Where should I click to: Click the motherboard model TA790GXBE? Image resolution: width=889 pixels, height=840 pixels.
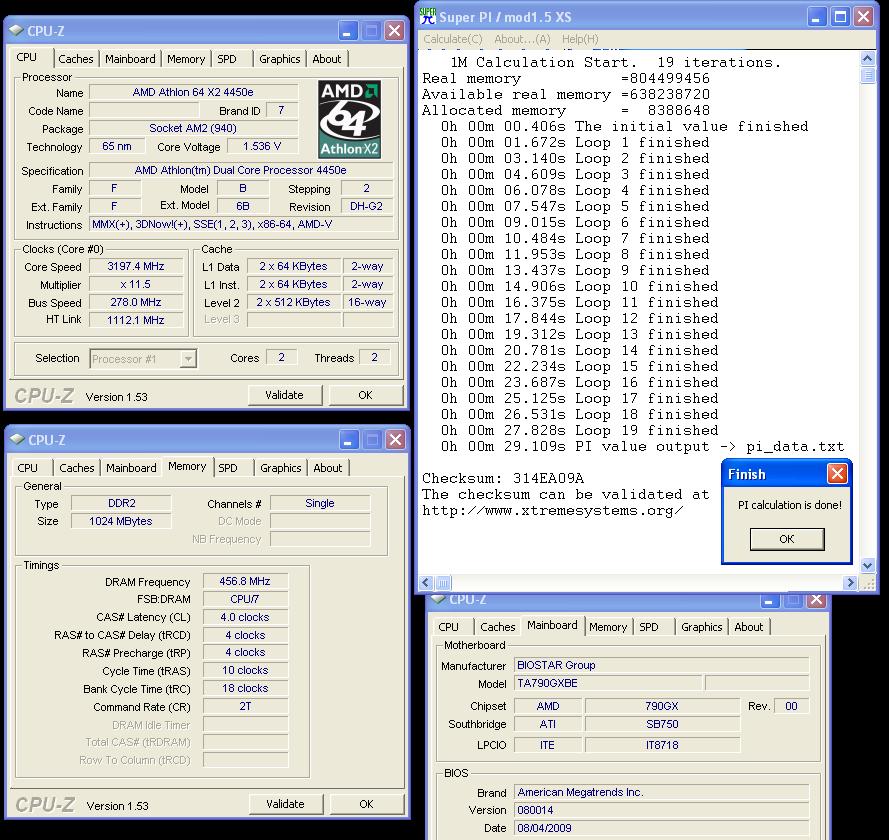(x=608, y=684)
